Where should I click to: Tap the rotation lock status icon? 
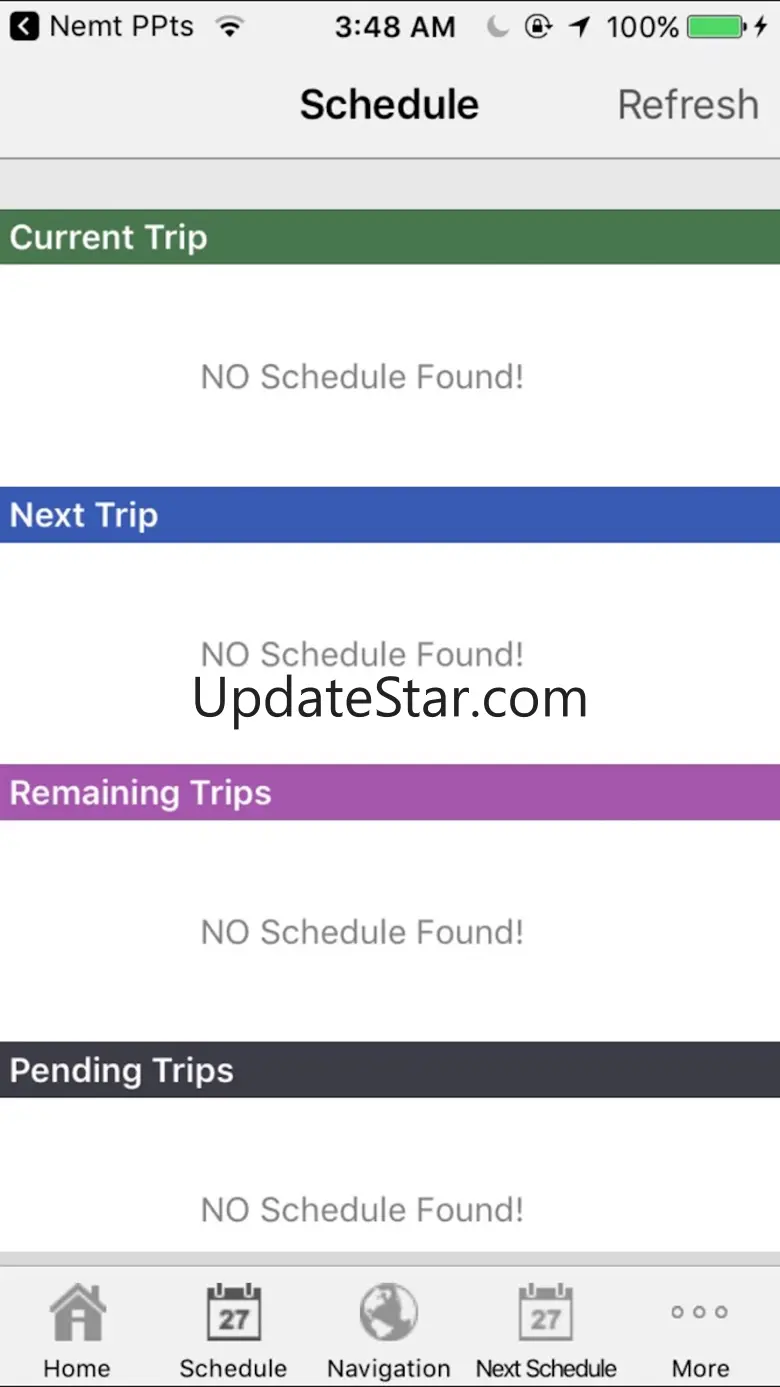click(x=538, y=27)
